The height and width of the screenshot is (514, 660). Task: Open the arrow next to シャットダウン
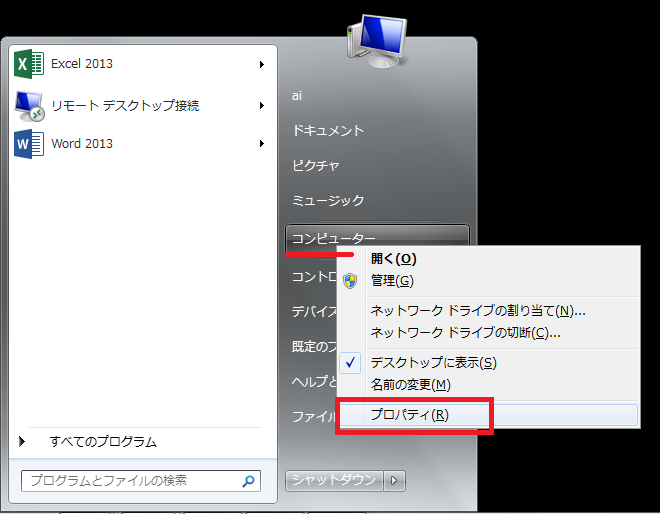click(x=396, y=481)
